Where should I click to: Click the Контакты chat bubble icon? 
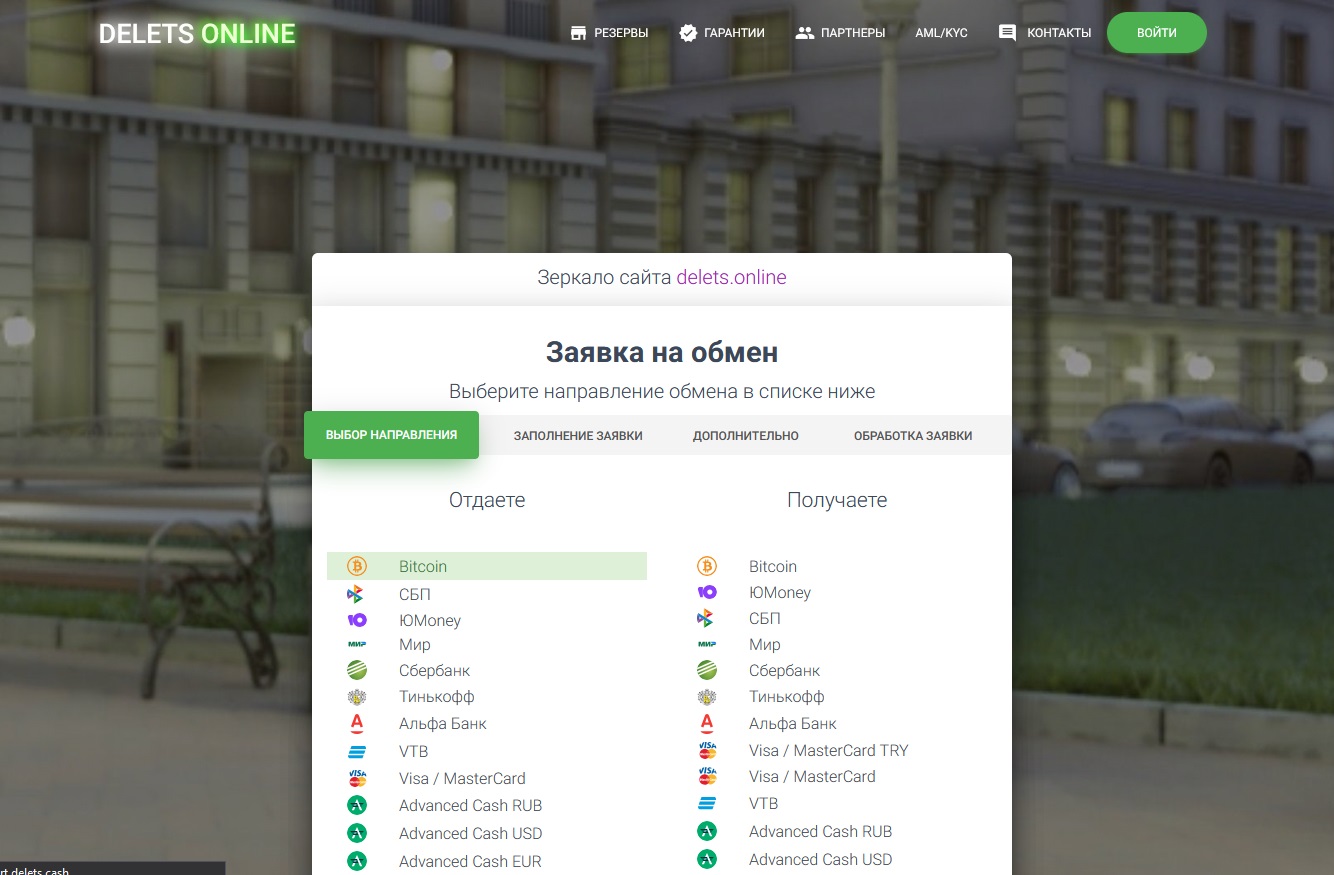[x=1008, y=33]
